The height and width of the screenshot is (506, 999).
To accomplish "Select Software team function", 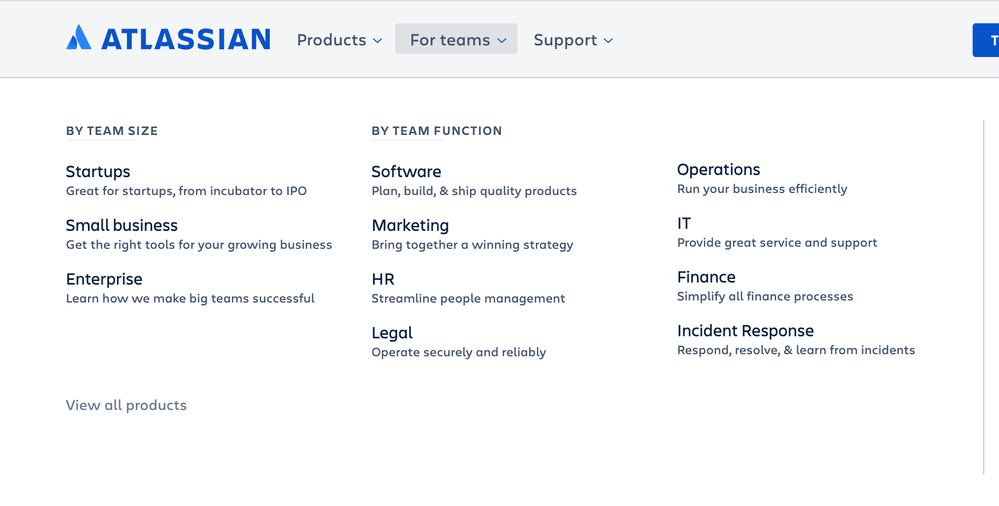I will click(406, 171).
